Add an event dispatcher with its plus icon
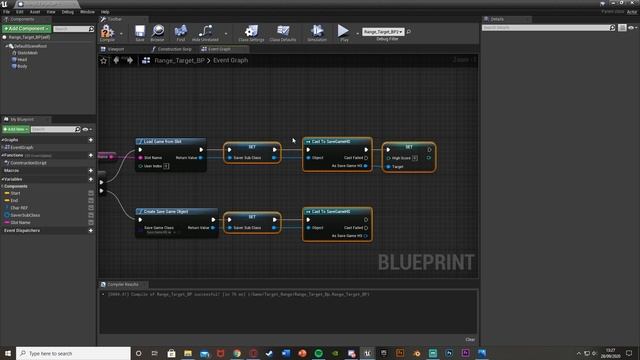Viewport: 640px width, 360px height. (91, 230)
